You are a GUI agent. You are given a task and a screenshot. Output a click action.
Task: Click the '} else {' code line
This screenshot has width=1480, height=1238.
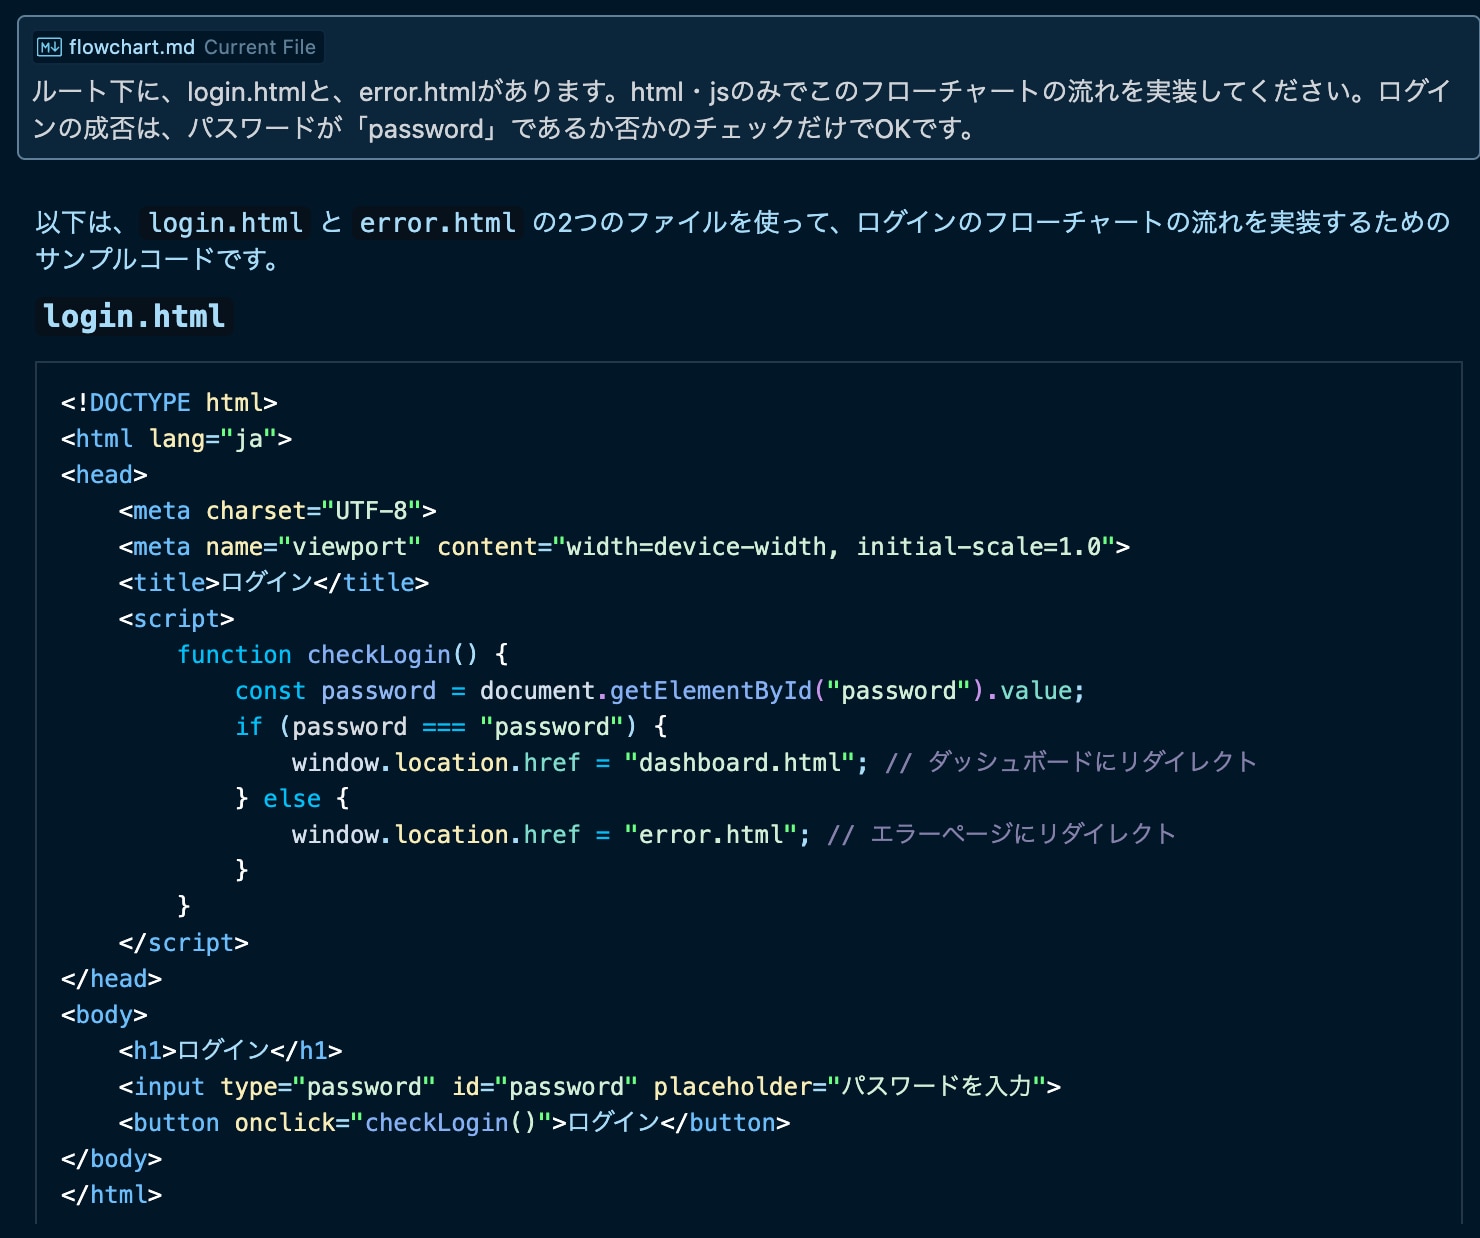(292, 798)
